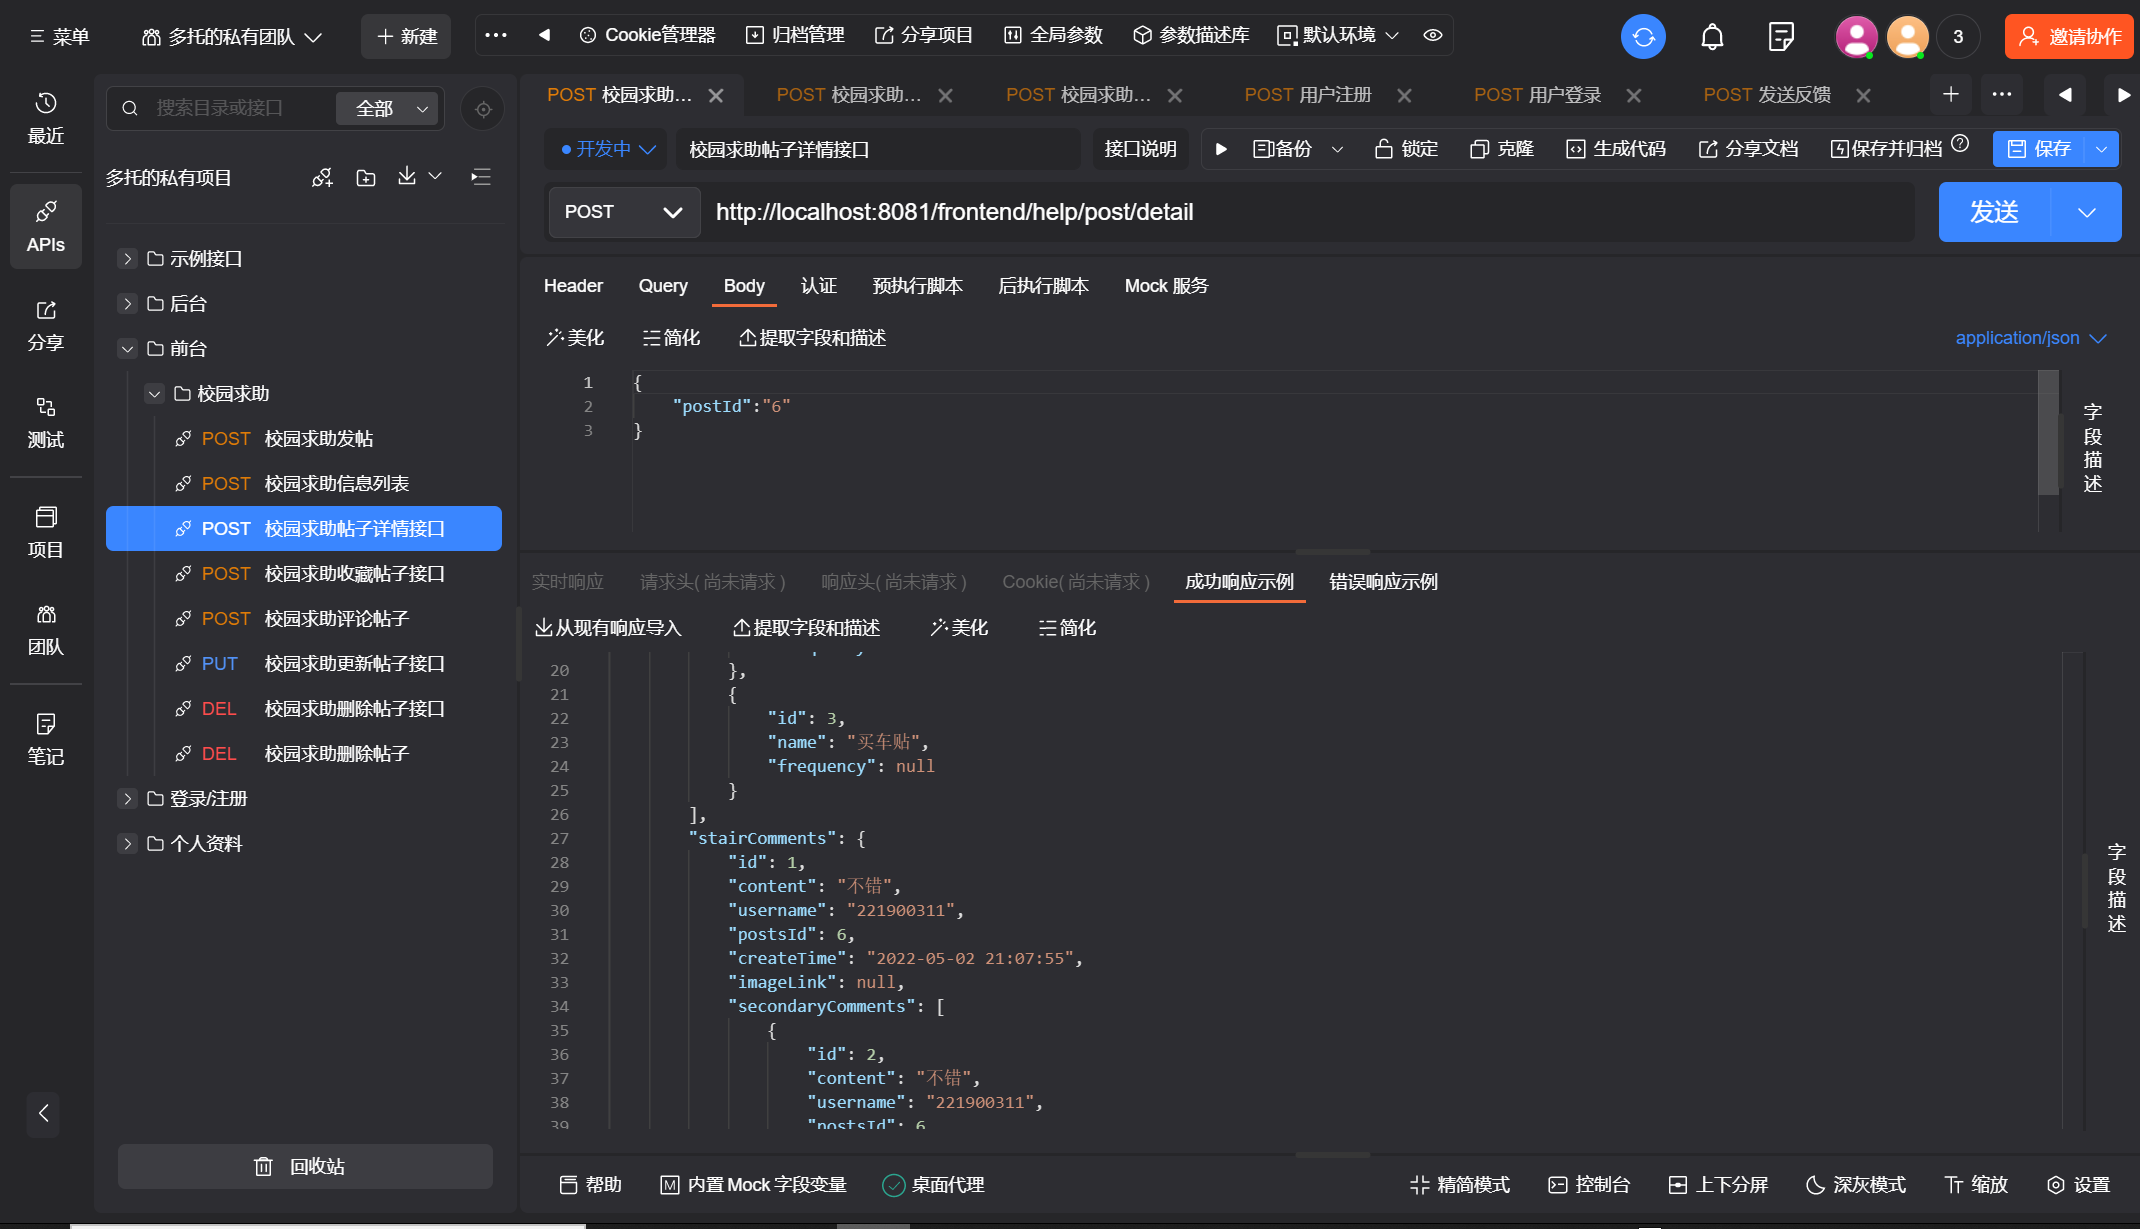Toggle Dark Gray mode
Viewport: 2140px width, 1229px height.
click(1856, 1184)
